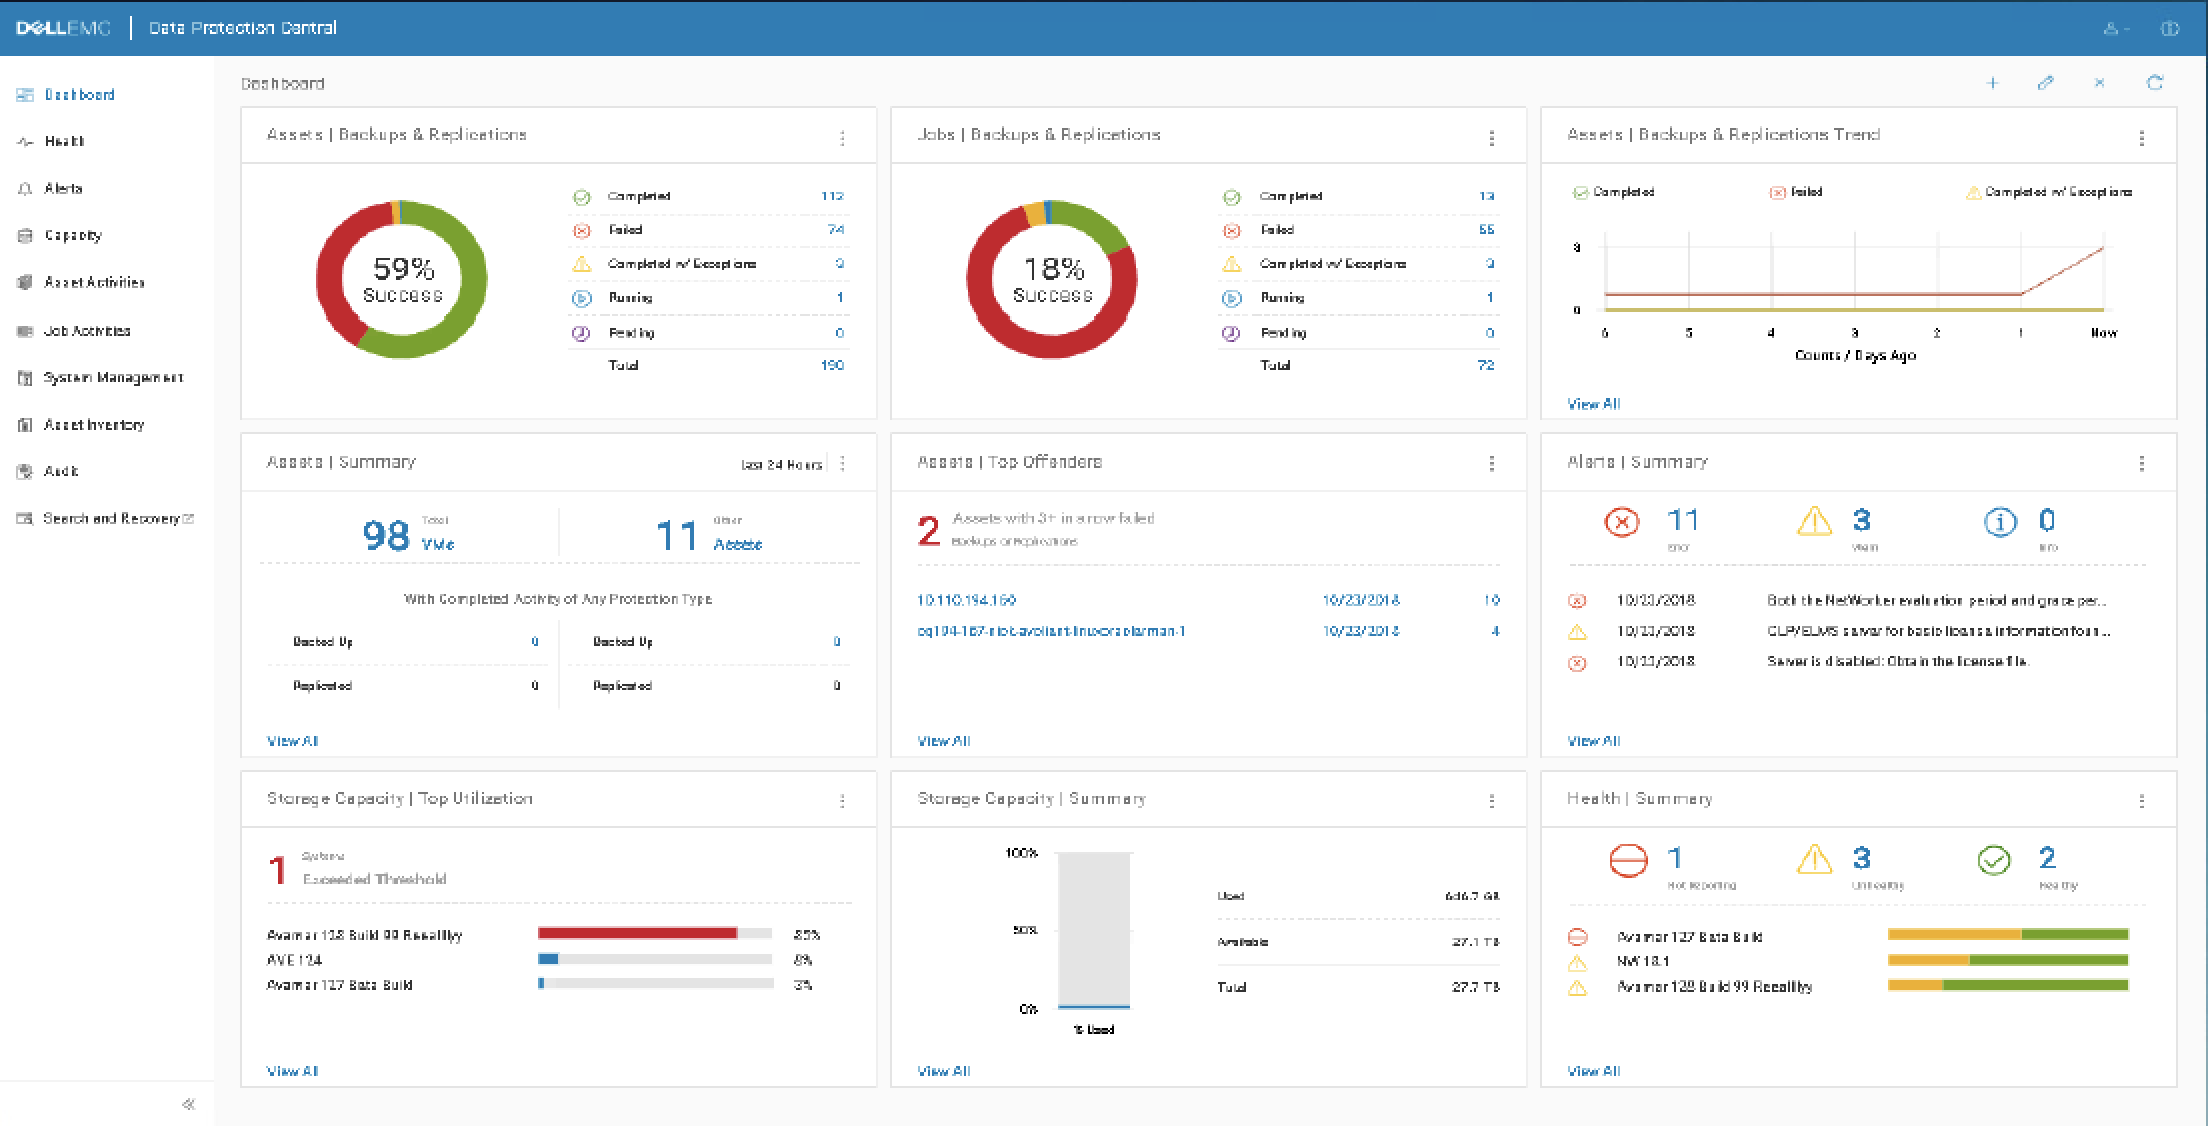
Task: Open Assets Backups & Replications widget menu
Action: point(842,138)
